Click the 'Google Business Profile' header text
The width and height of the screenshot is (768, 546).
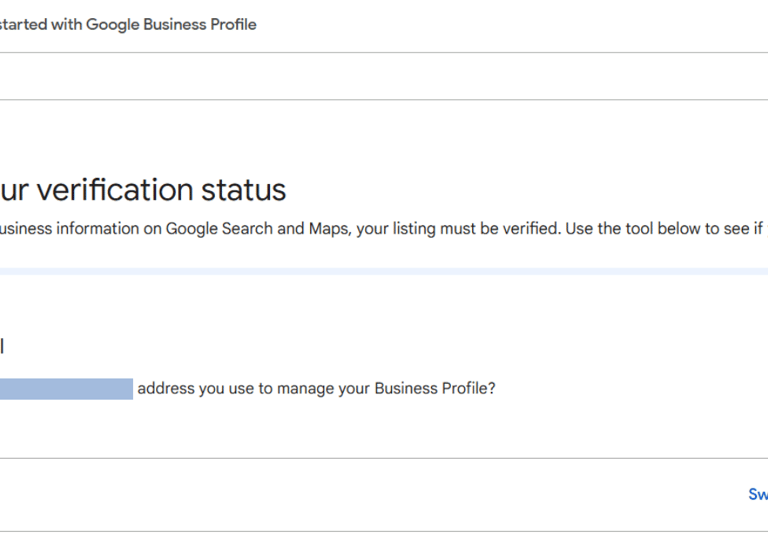(171, 24)
